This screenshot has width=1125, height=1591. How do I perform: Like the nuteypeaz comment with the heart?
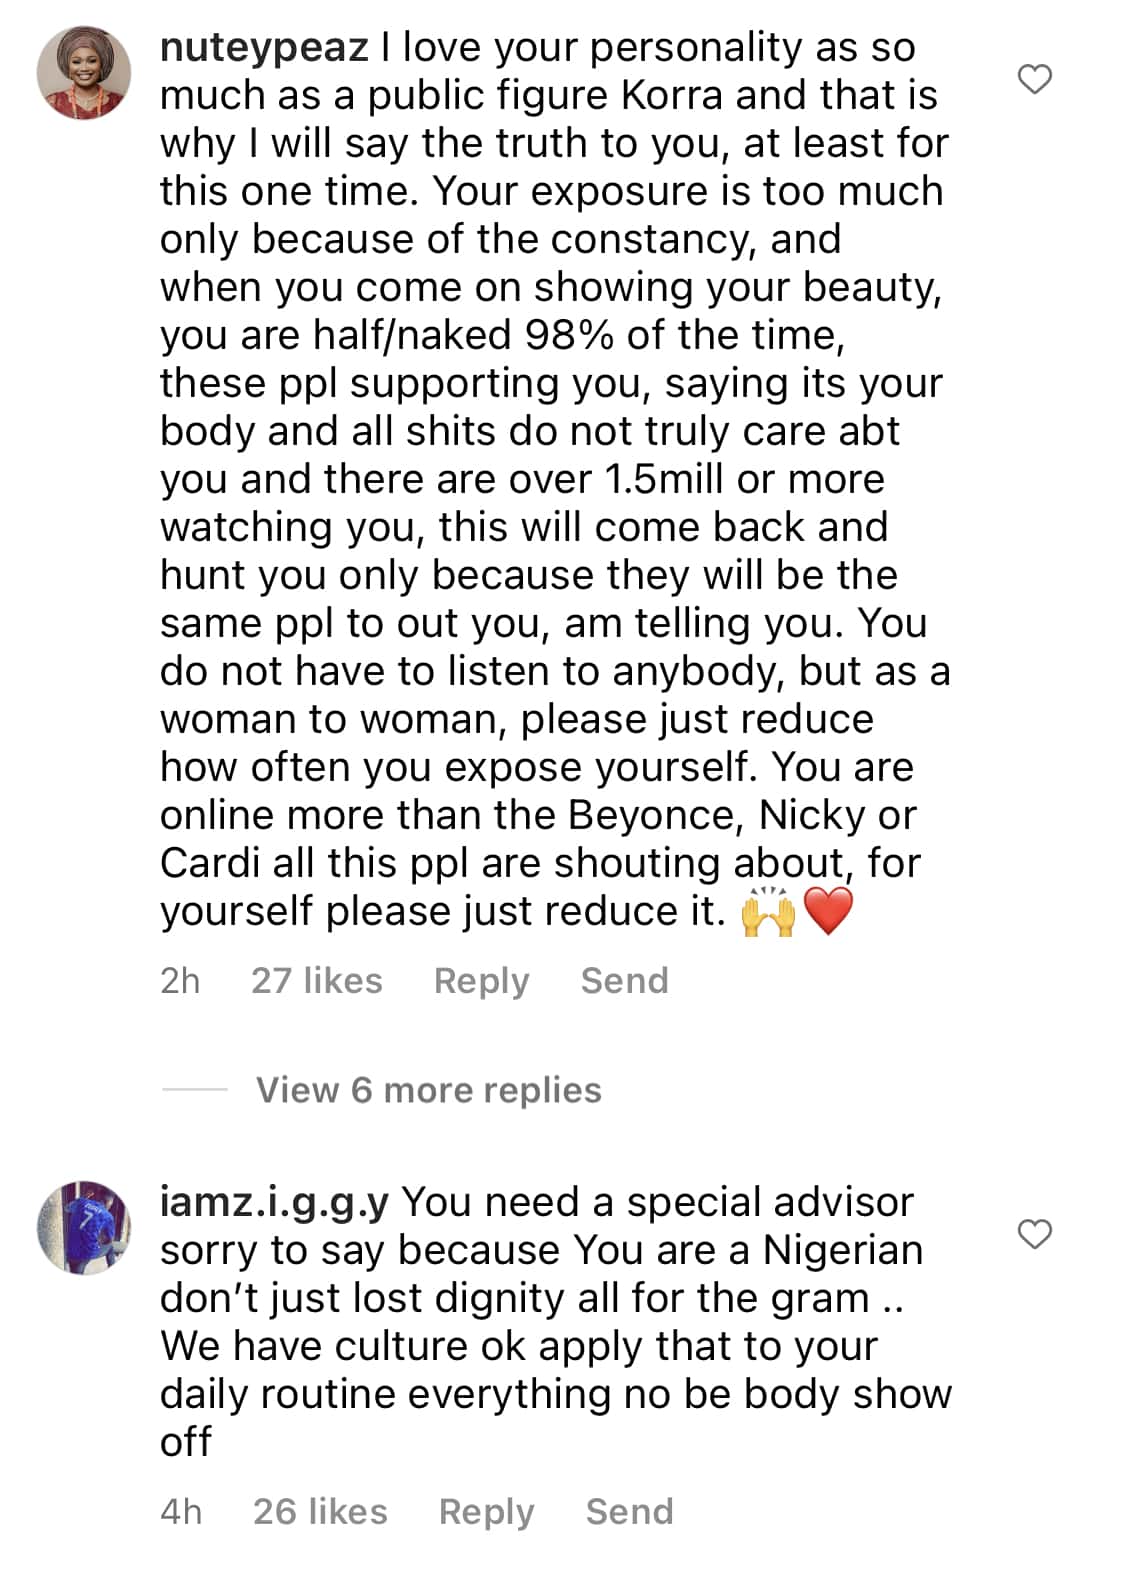1034,79
